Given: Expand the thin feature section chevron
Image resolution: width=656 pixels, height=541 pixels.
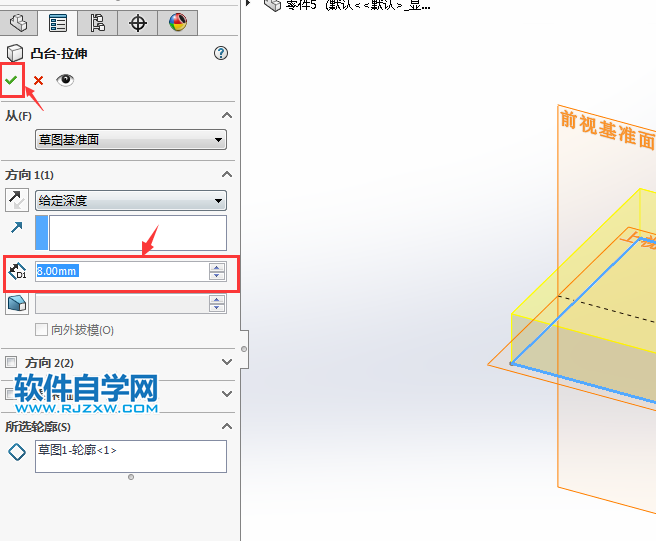Looking at the screenshot, I should (227, 394).
